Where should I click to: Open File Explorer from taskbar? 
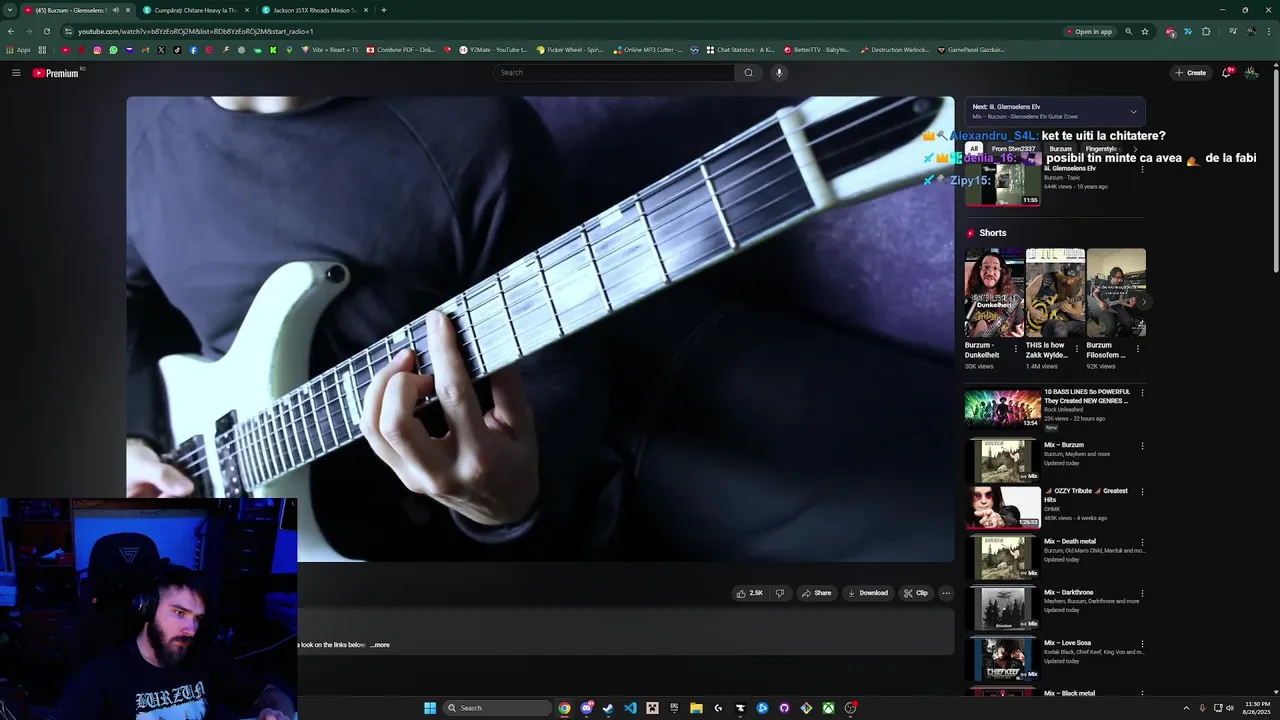pos(696,708)
